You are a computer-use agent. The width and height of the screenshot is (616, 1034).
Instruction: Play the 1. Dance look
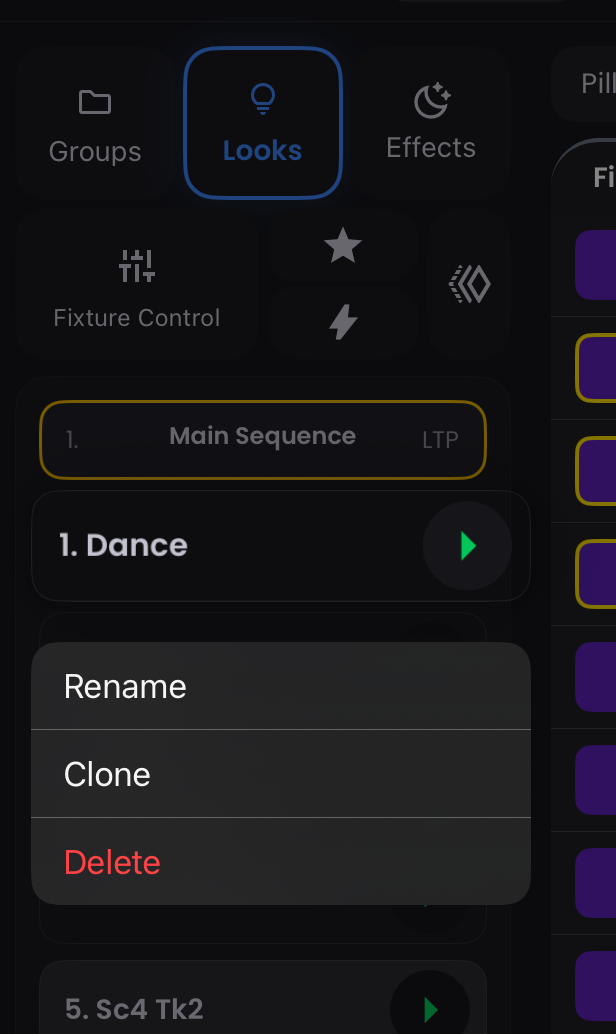tap(467, 546)
